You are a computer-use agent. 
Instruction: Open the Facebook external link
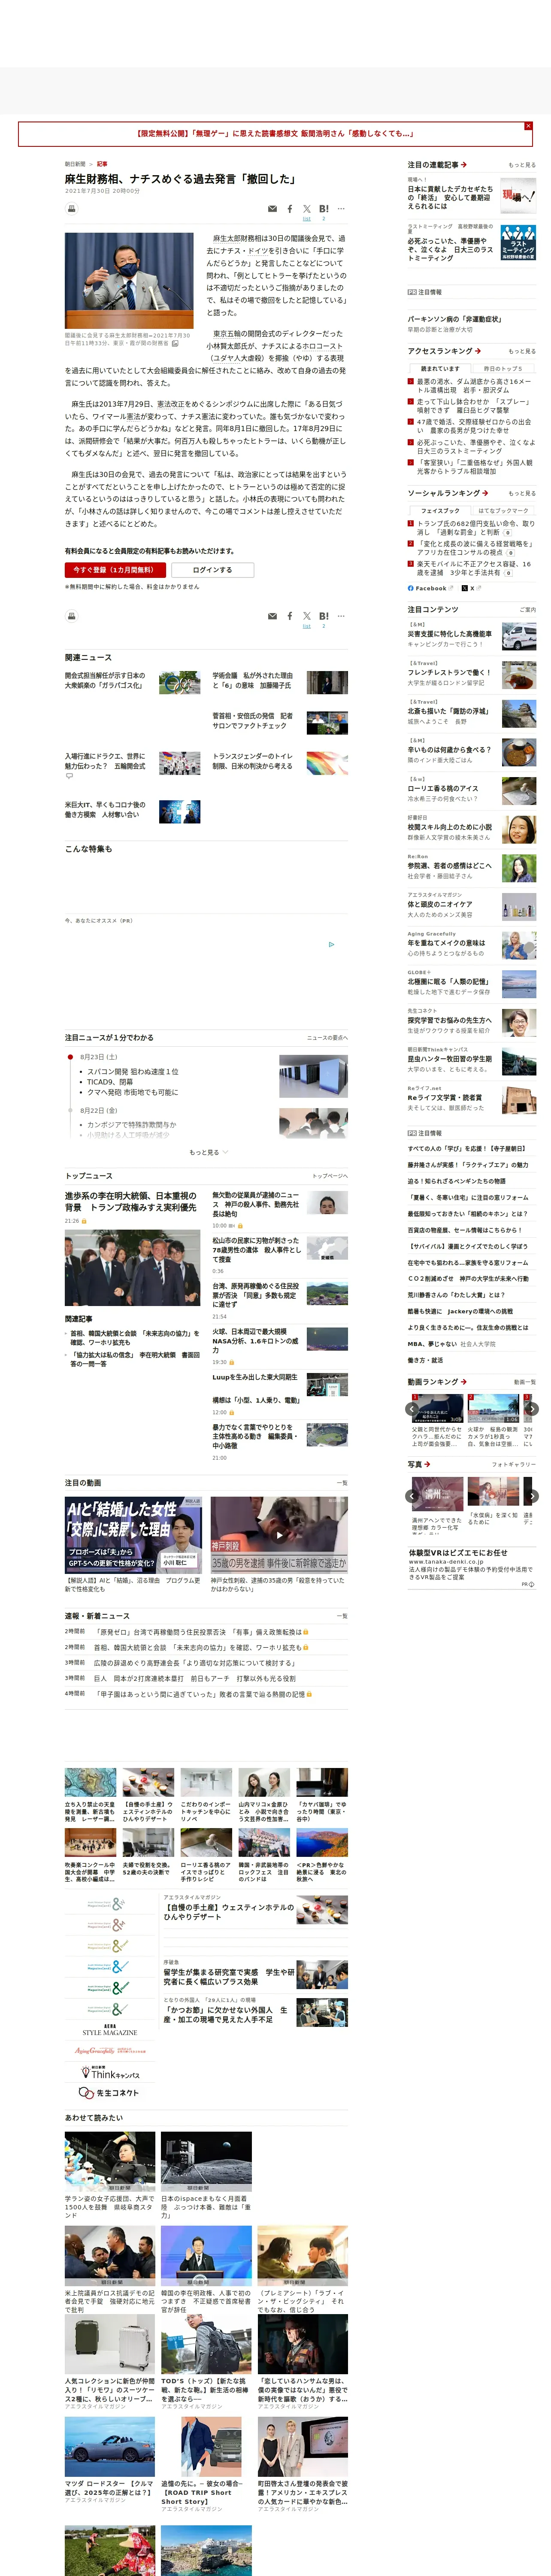(x=430, y=589)
